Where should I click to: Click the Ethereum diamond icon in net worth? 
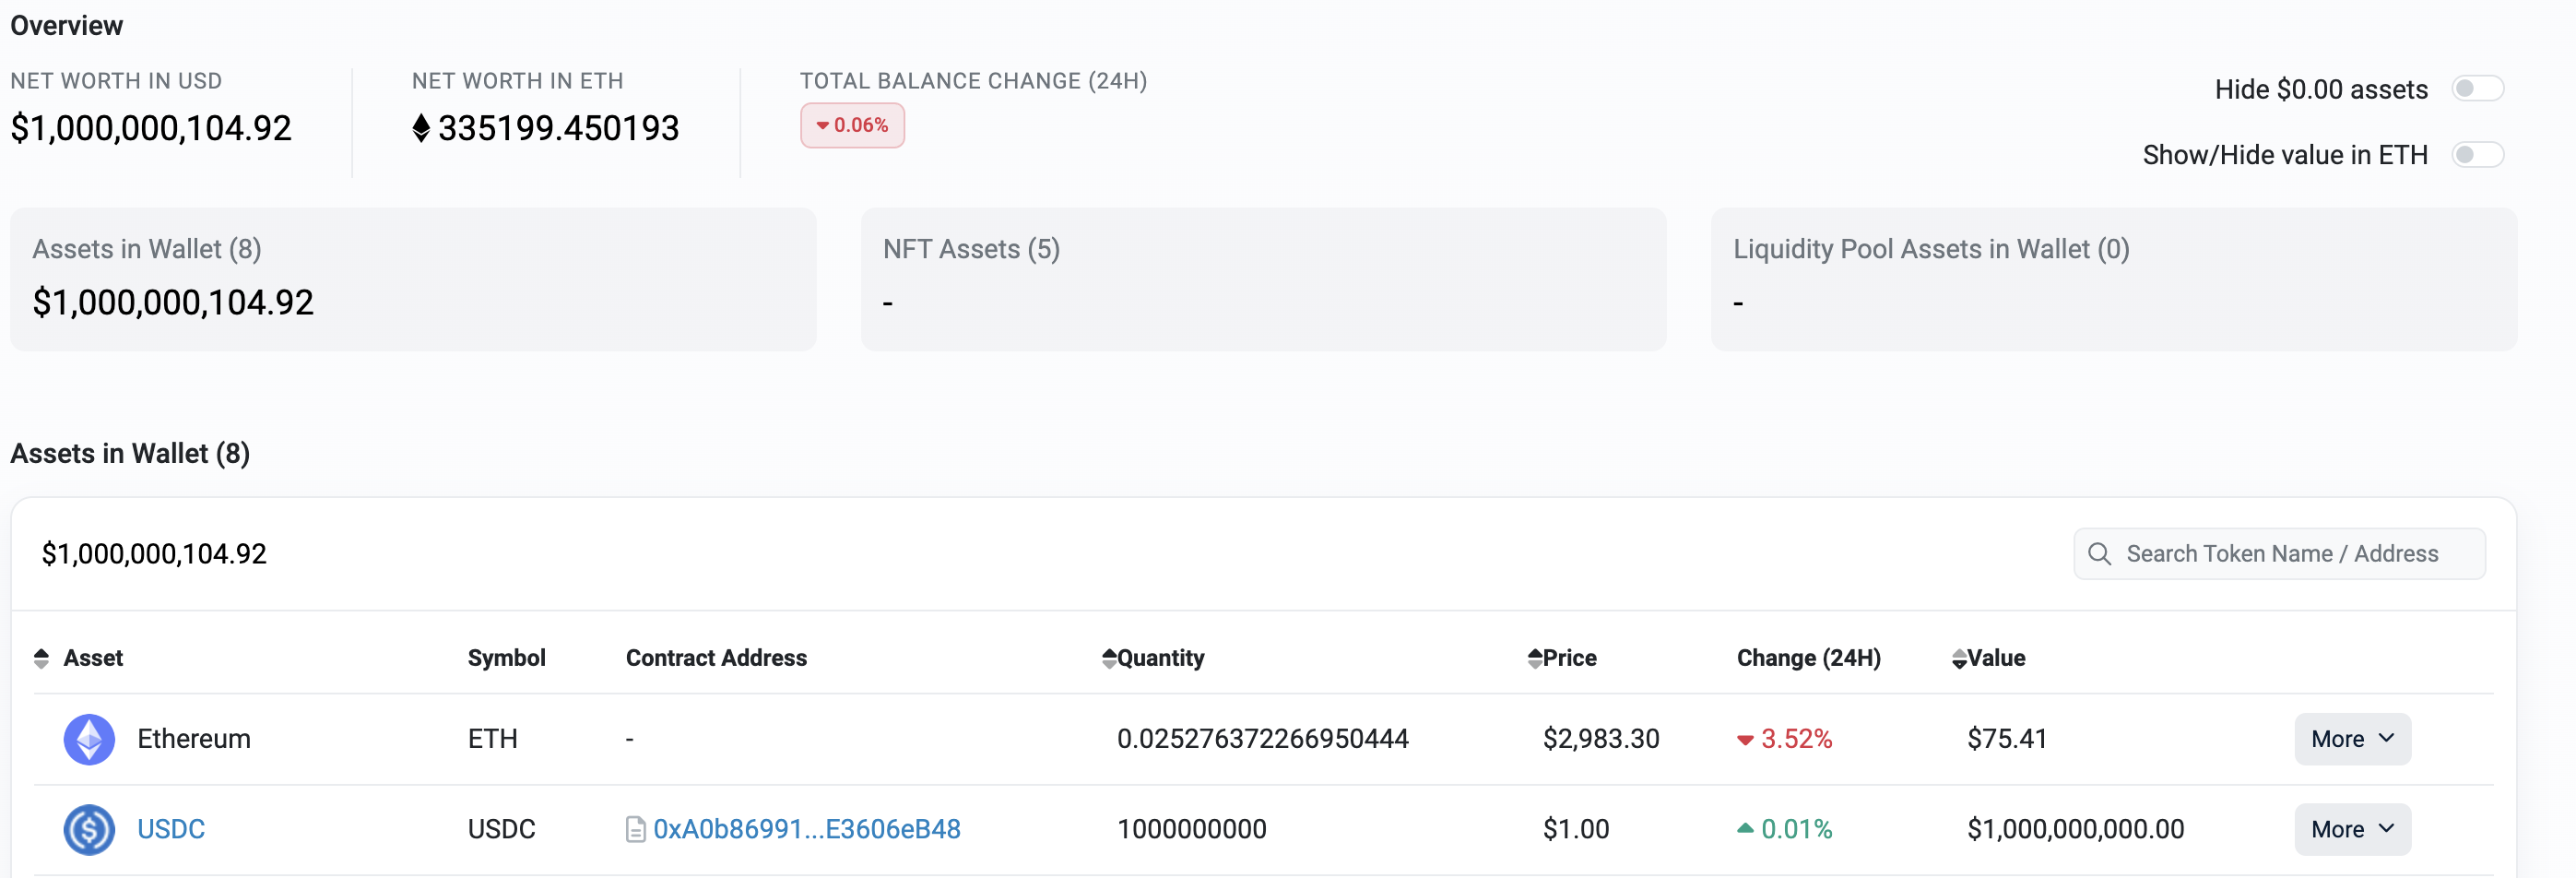click(421, 128)
